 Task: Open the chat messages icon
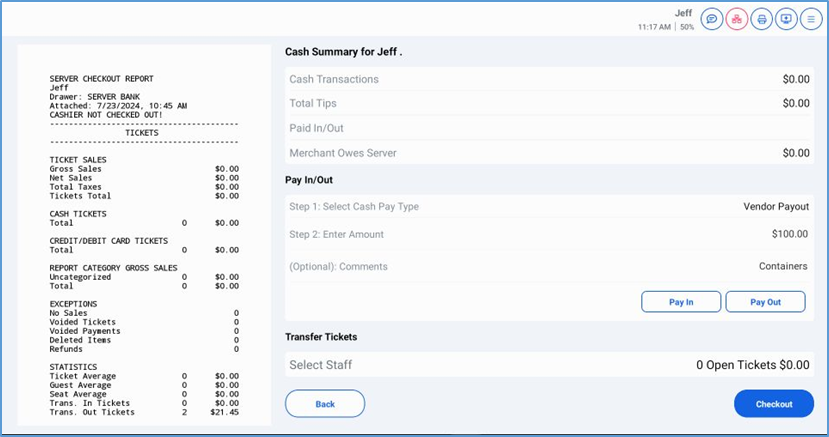[712, 19]
